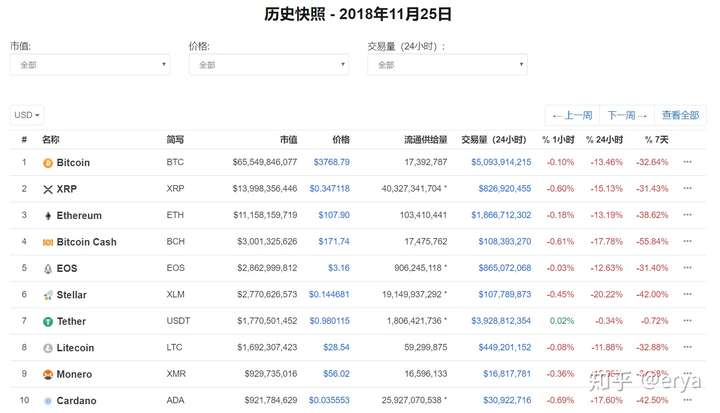Open the 市值 filter dropdown

pos(90,65)
